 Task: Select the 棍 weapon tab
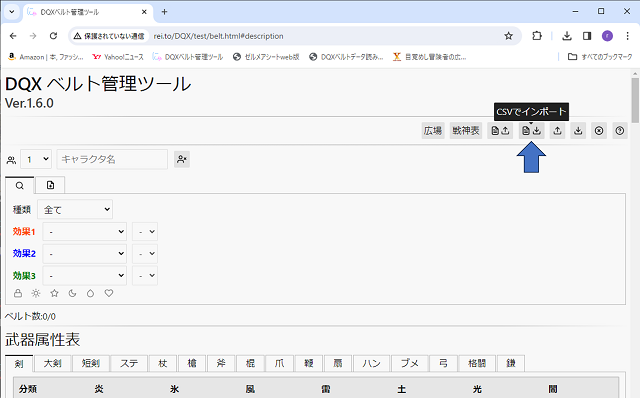pos(250,363)
